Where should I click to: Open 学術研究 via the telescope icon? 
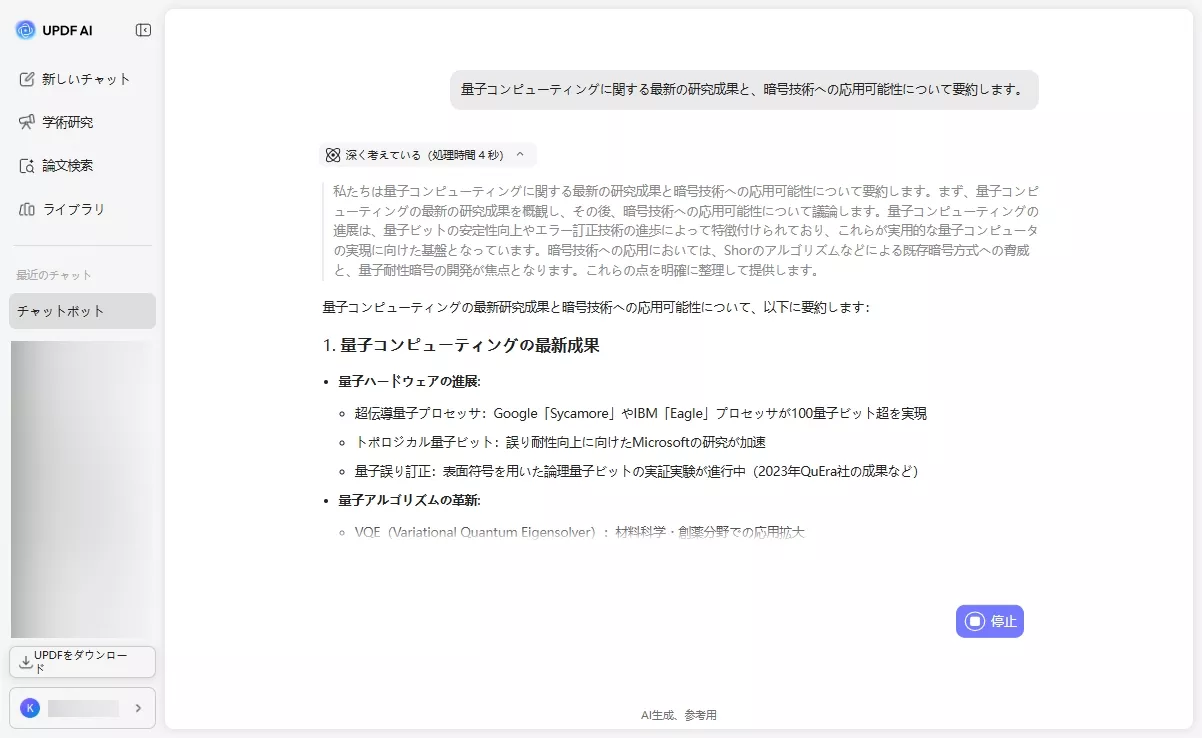click(24, 122)
